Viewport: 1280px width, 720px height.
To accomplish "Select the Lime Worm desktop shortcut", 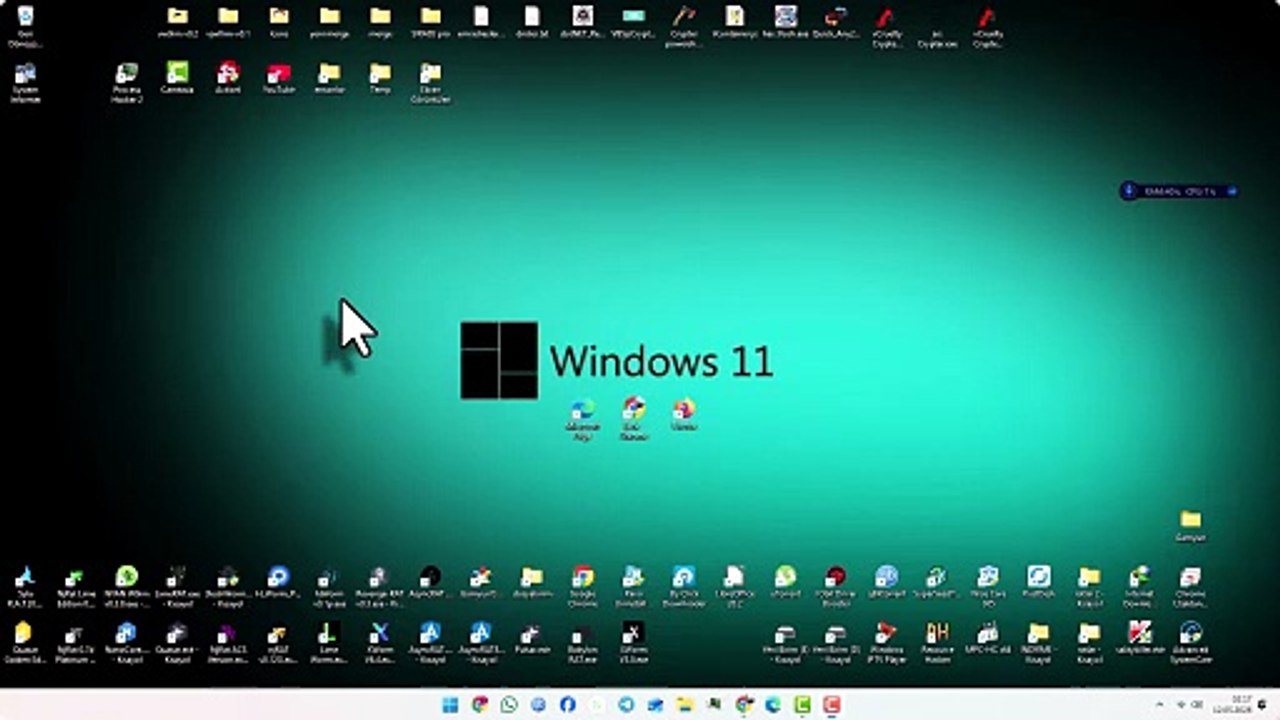I will pyautogui.click(x=328, y=643).
